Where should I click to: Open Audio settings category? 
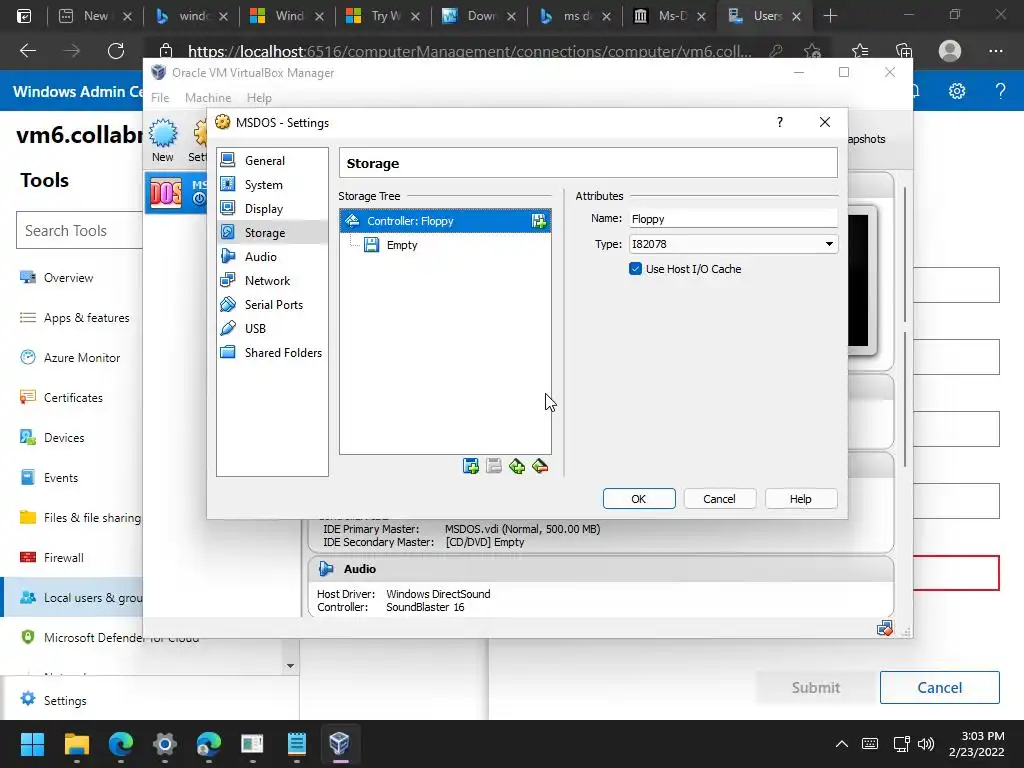pos(272,257)
